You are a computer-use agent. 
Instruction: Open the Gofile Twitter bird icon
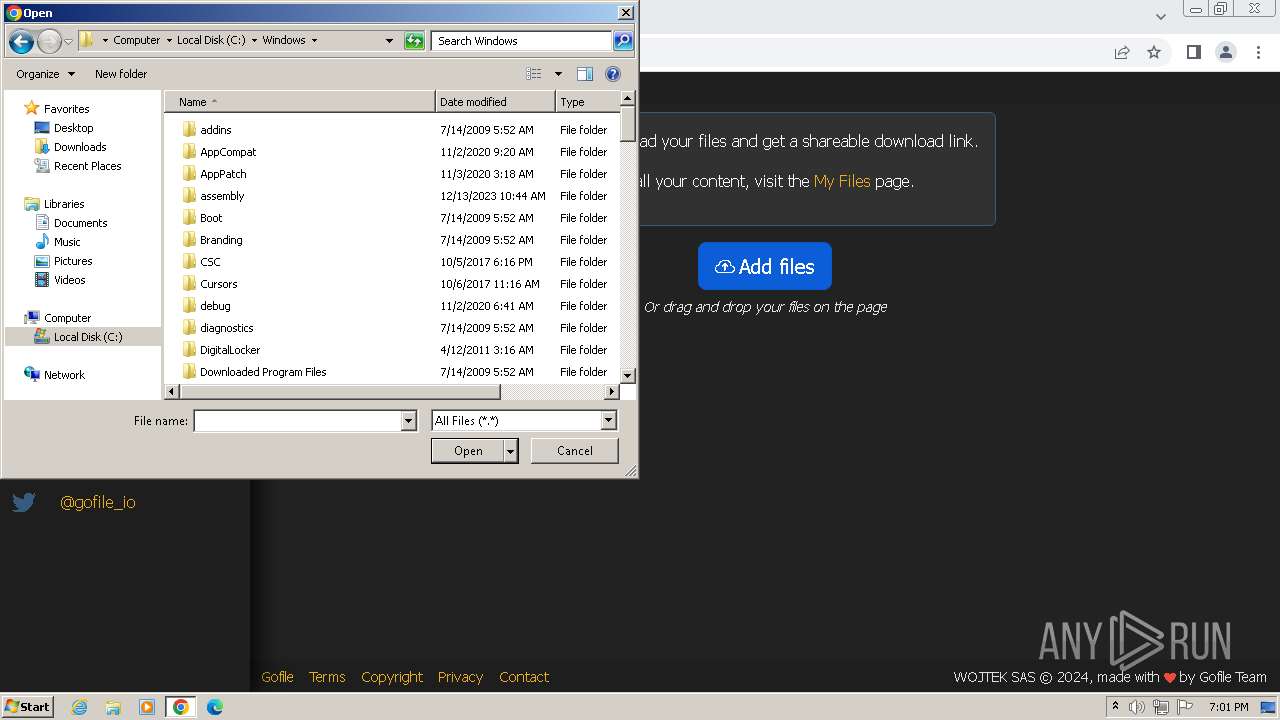click(24, 502)
